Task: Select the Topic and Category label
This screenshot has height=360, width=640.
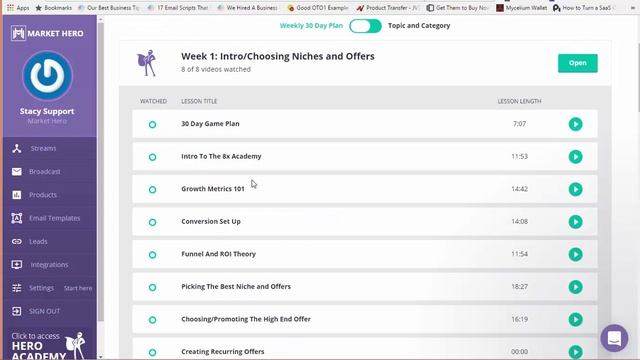Action: coord(419,26)
